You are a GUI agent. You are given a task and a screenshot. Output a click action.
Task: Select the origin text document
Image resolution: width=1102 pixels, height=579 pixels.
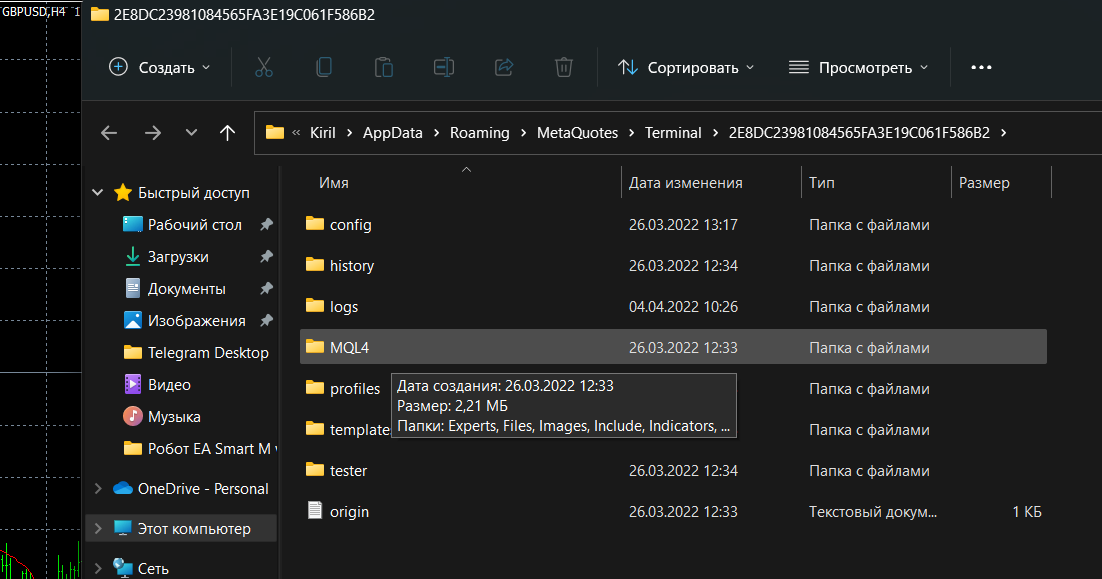tap(673, 512)
